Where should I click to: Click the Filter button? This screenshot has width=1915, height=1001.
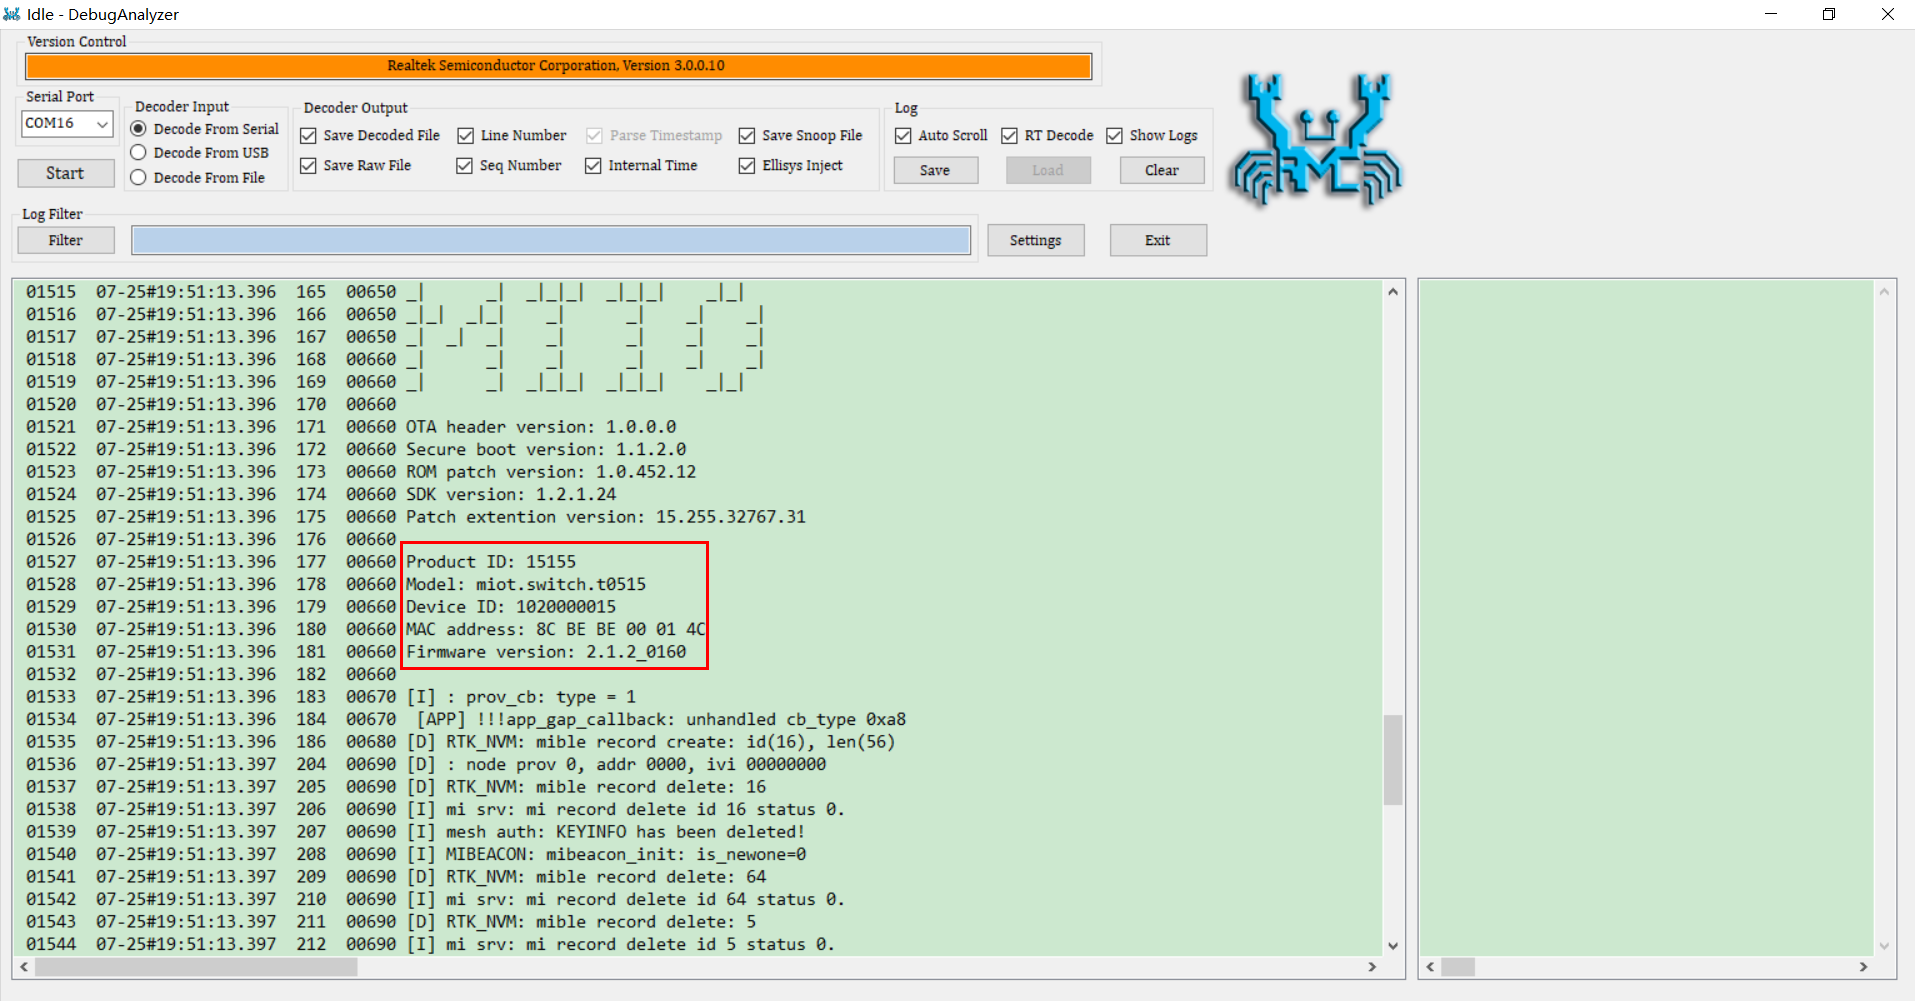click(x=66, y=241)
